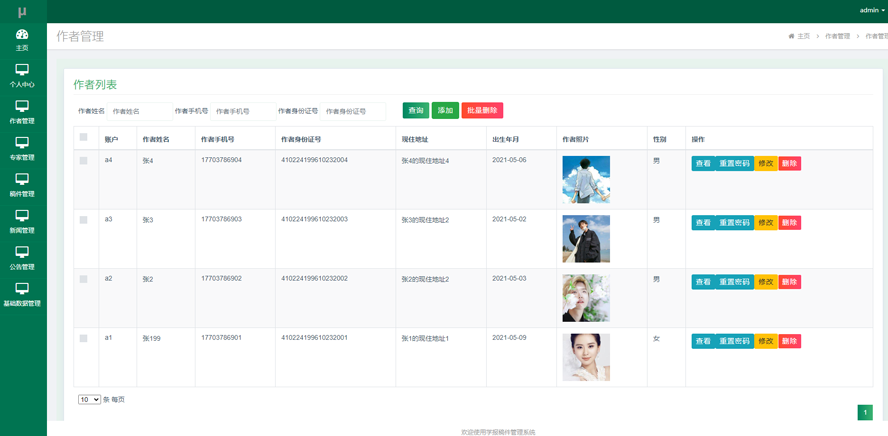The height and width of the screenshot is (436, 888).
Task: Click 修改 for author 张199
Action: (766, 341)
